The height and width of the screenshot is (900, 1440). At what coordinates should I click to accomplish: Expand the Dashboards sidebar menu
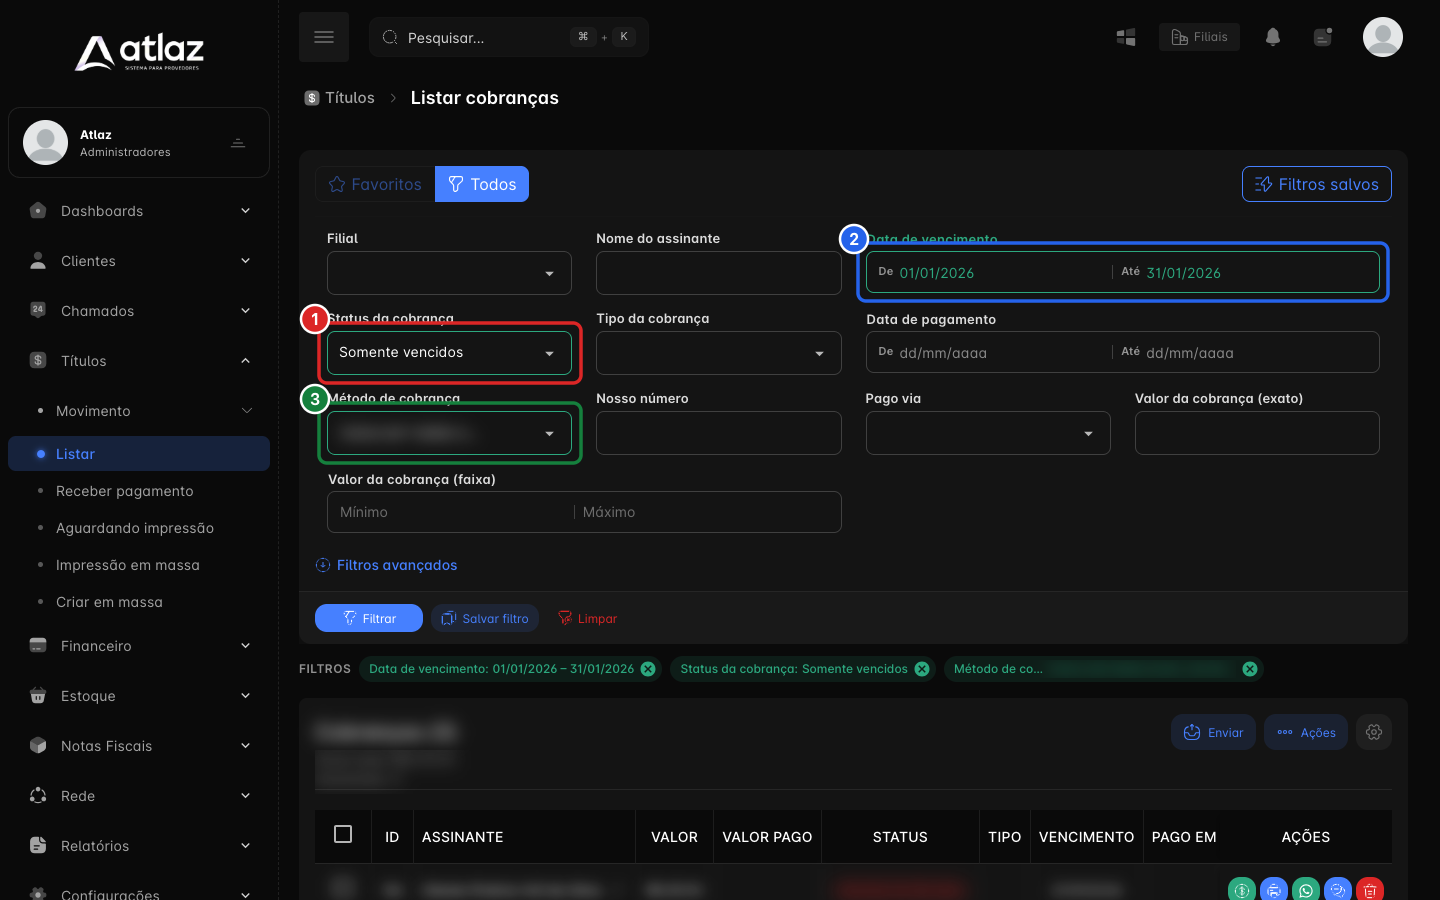pyautogui.click(x=139, y=211)
